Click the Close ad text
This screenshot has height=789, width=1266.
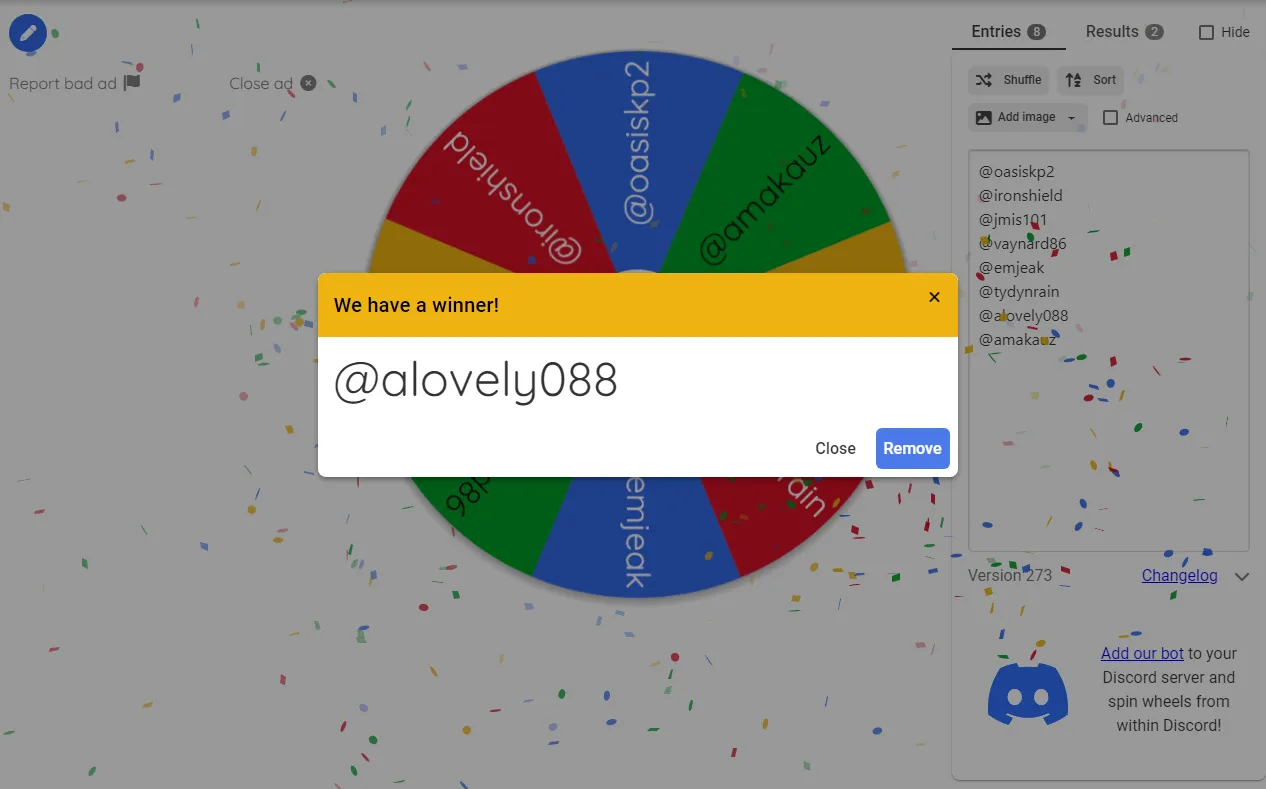(261, 83)
